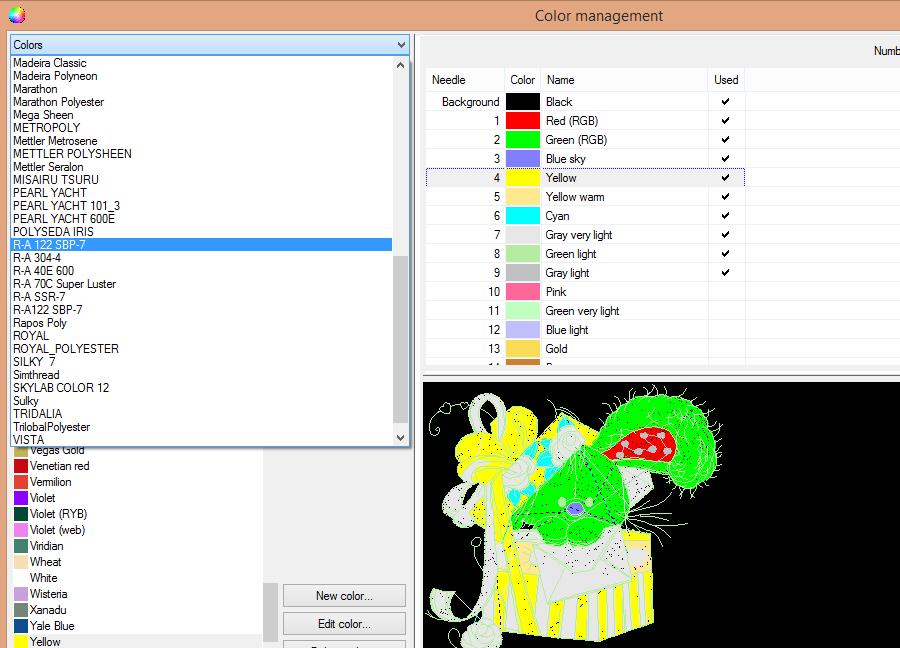The image size is (900, 648).
Task: Choose POLYSEDA IRIS palette
Action: [53, 232]
